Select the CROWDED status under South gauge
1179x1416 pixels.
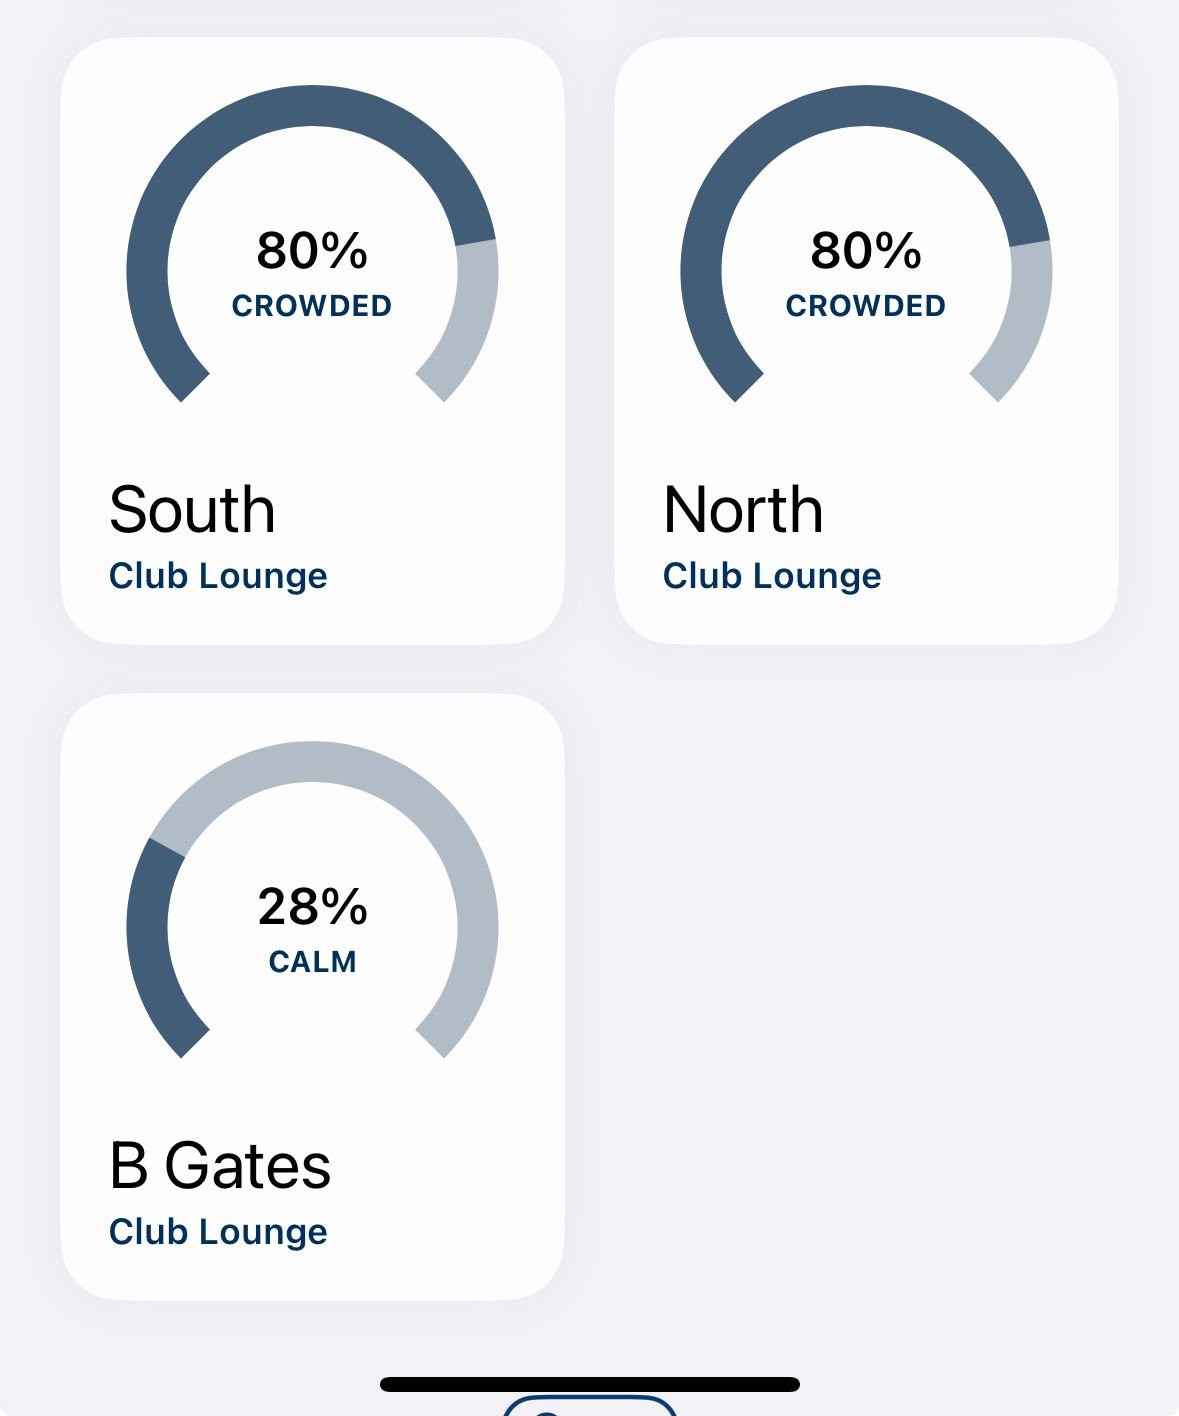click(312, 306)
